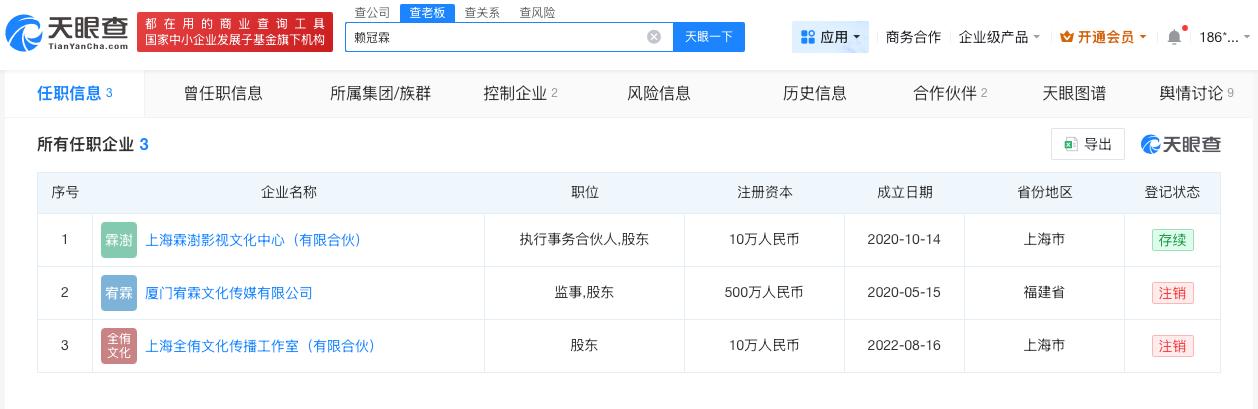Select the 任职信息 tab

75,93
